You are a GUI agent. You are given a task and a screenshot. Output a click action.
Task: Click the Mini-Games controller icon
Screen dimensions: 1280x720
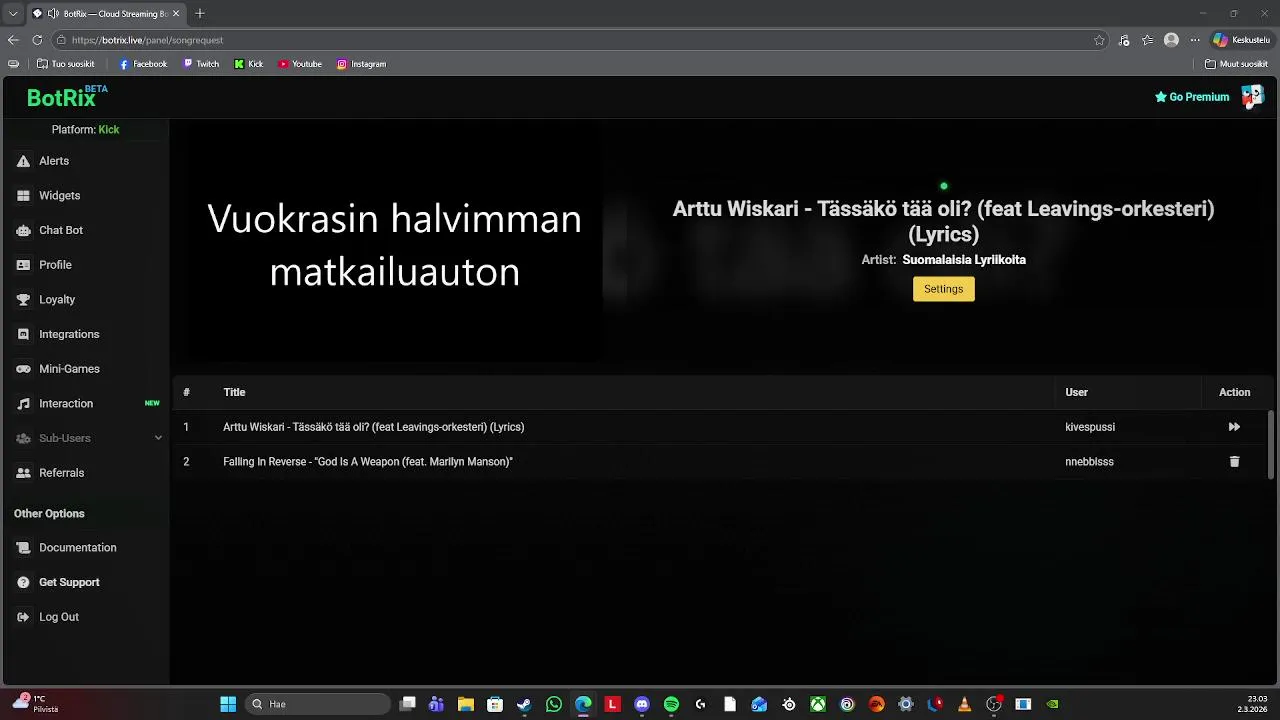coord(23,369)
